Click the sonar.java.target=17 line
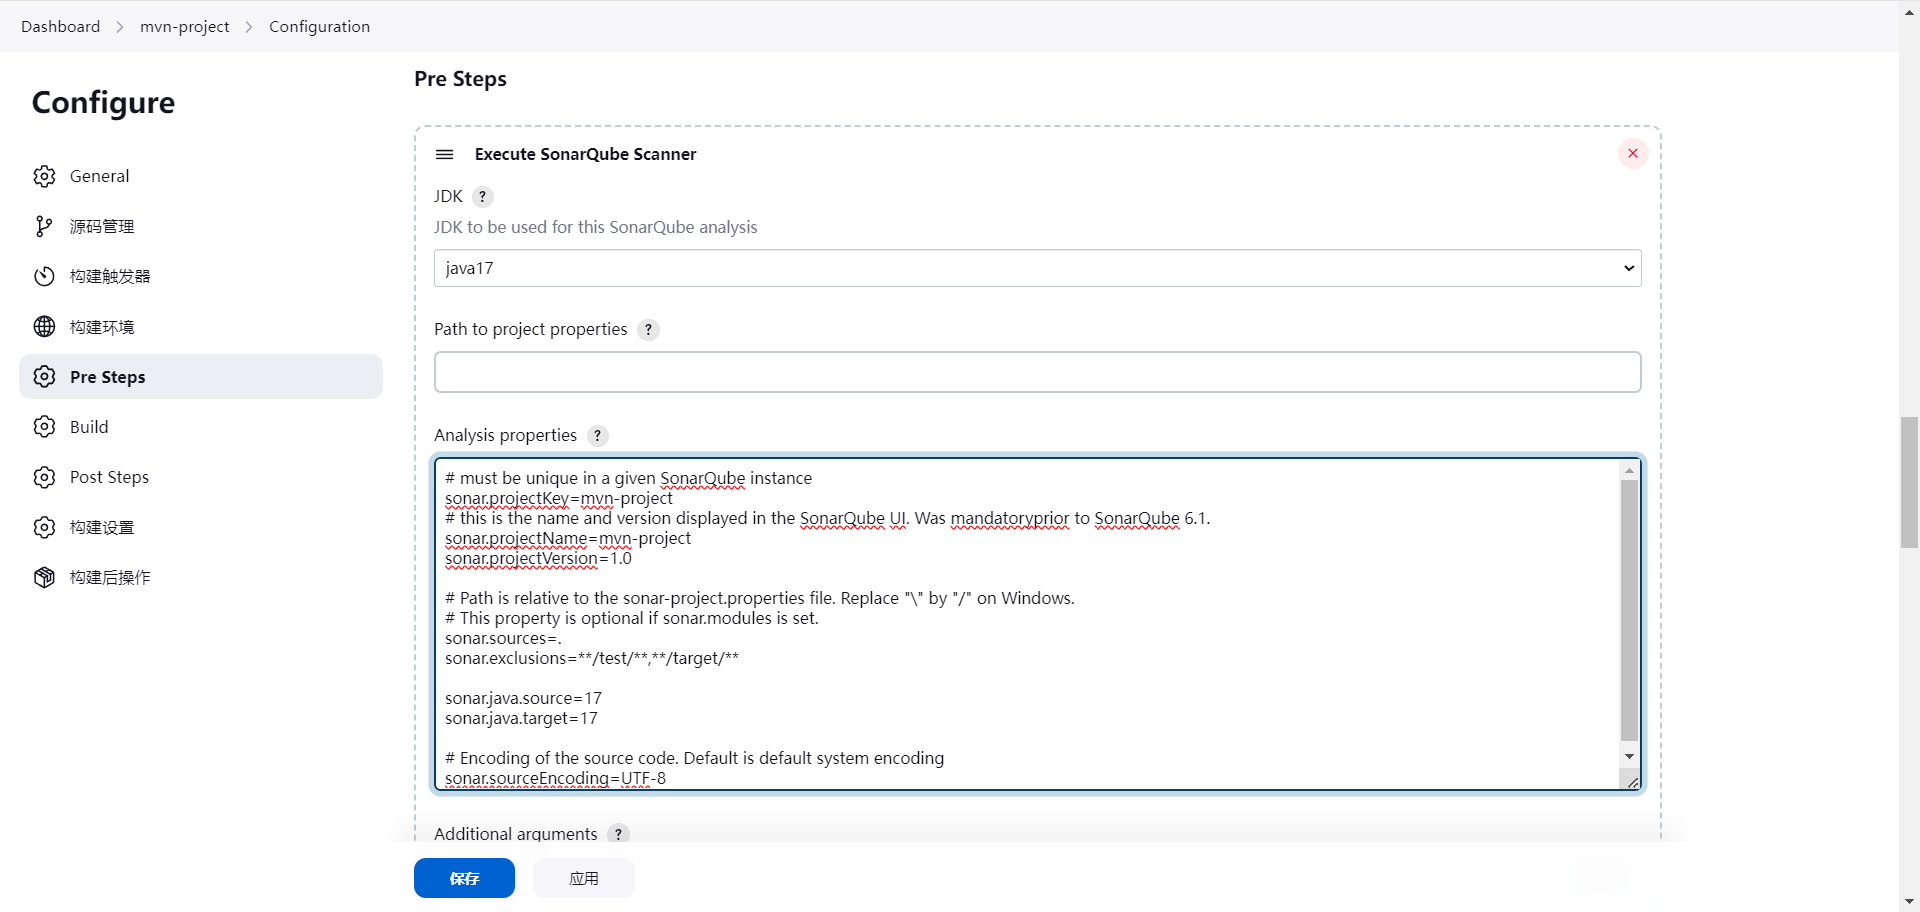 click(521, 718)
